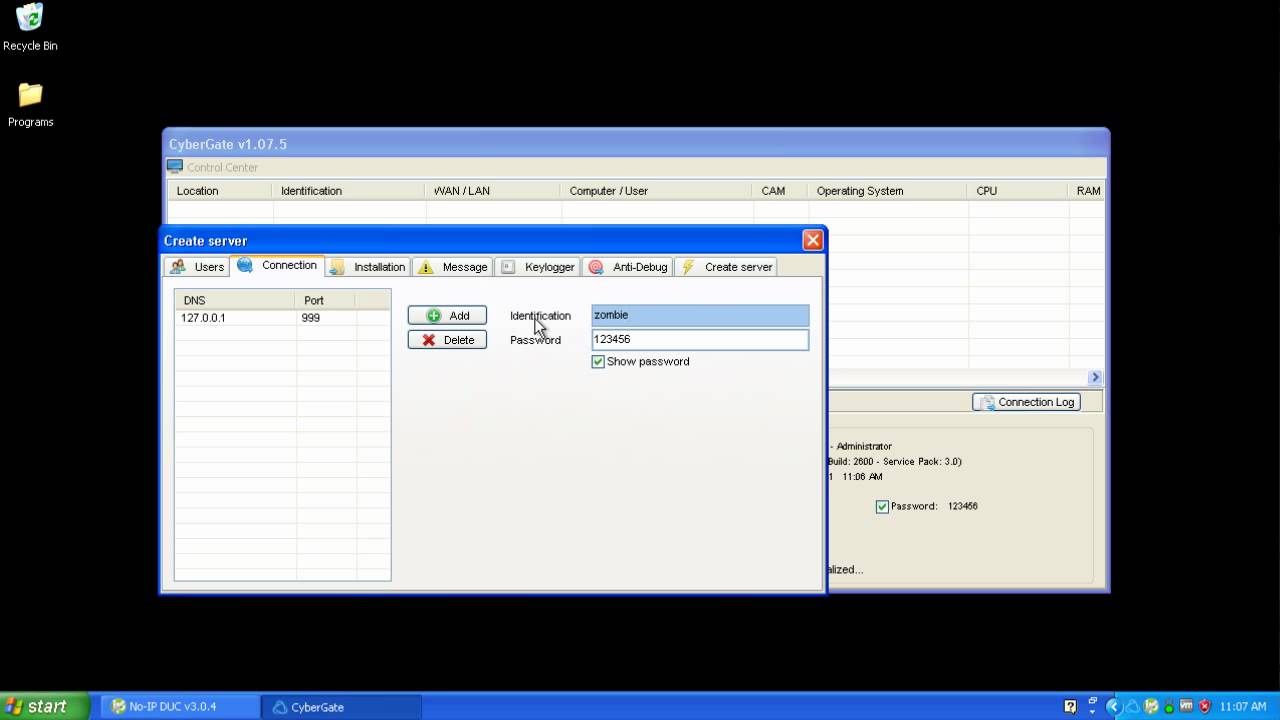Viewport: 1280px width, 720px height.
Task: Click the VMware tools tray icon
Action: (x=1186, y=707)
